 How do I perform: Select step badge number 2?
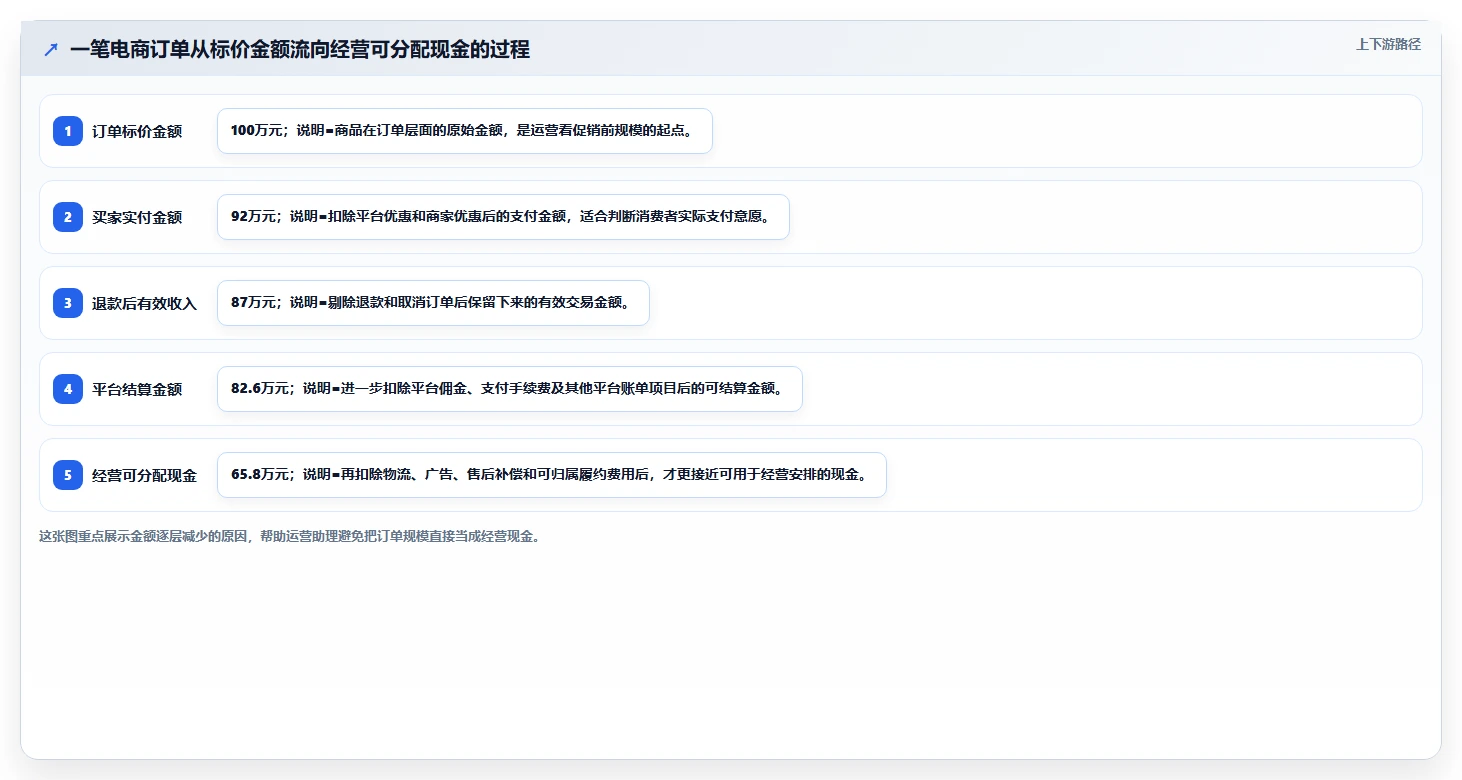(68, 217)
